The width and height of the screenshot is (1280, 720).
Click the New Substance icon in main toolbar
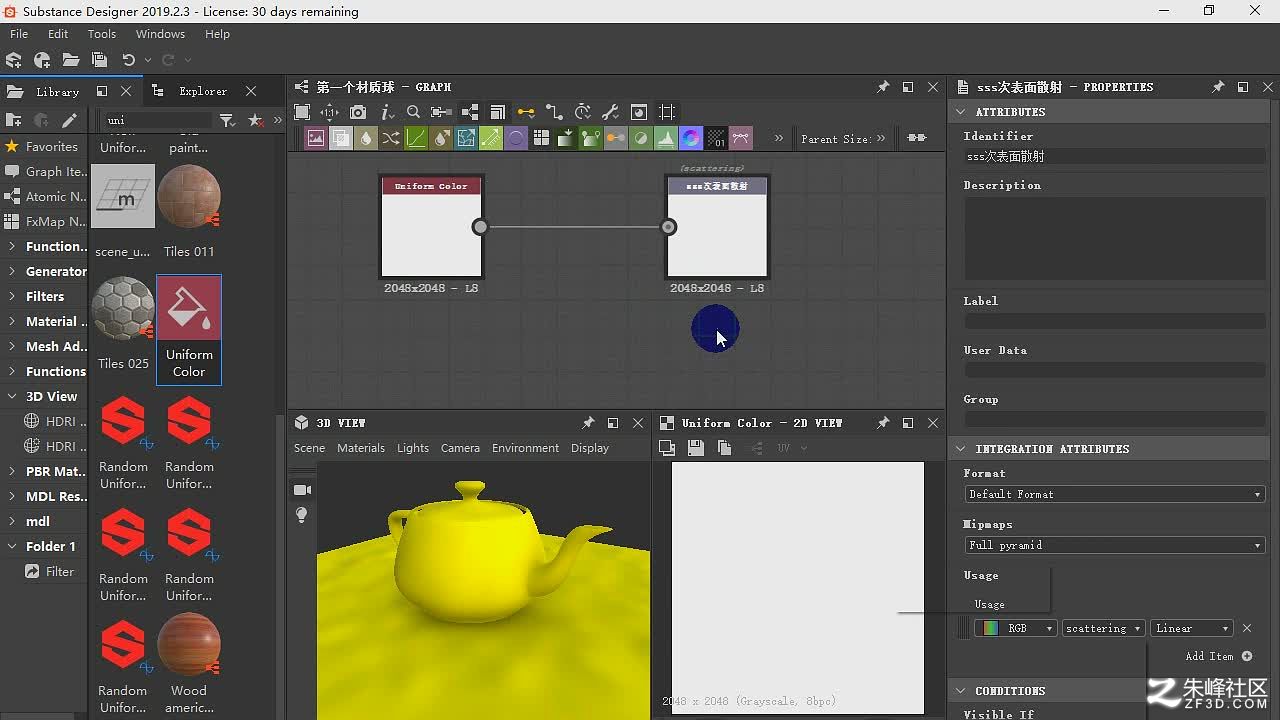click(14, 60)
